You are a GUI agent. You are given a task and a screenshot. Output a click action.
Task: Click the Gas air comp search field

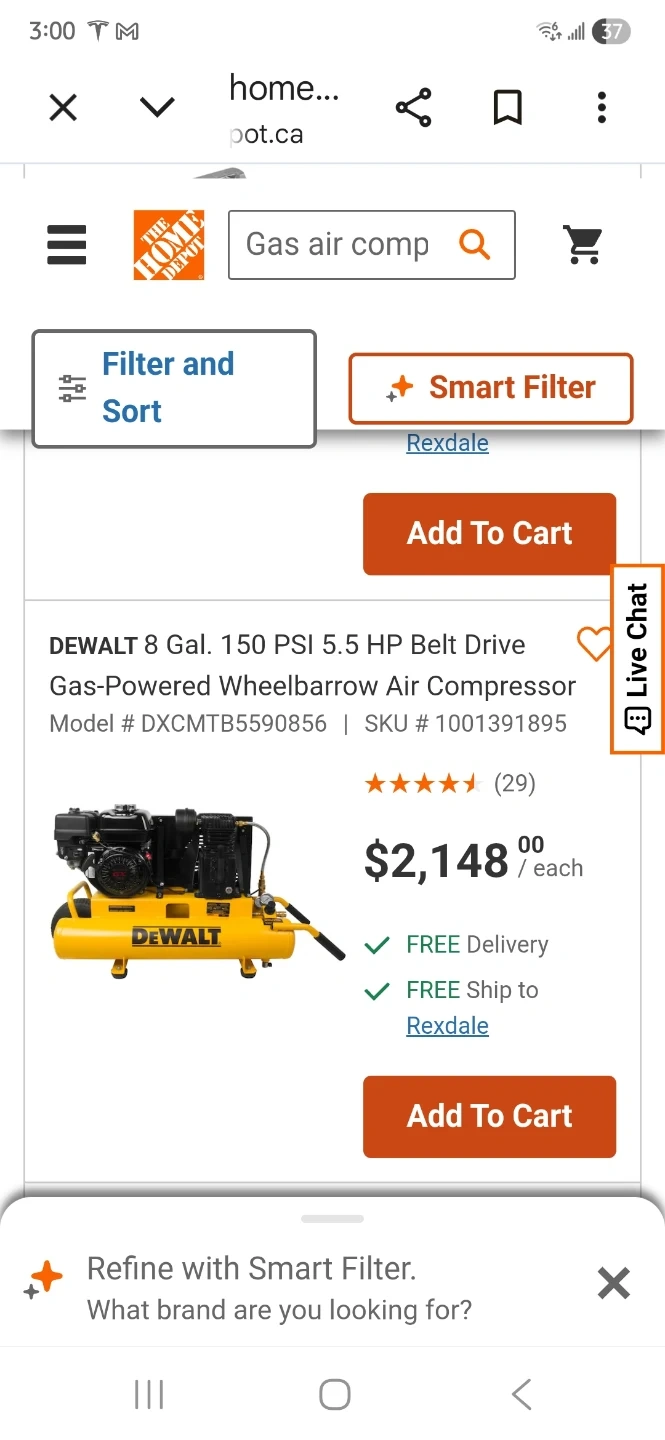coord(340,244)
